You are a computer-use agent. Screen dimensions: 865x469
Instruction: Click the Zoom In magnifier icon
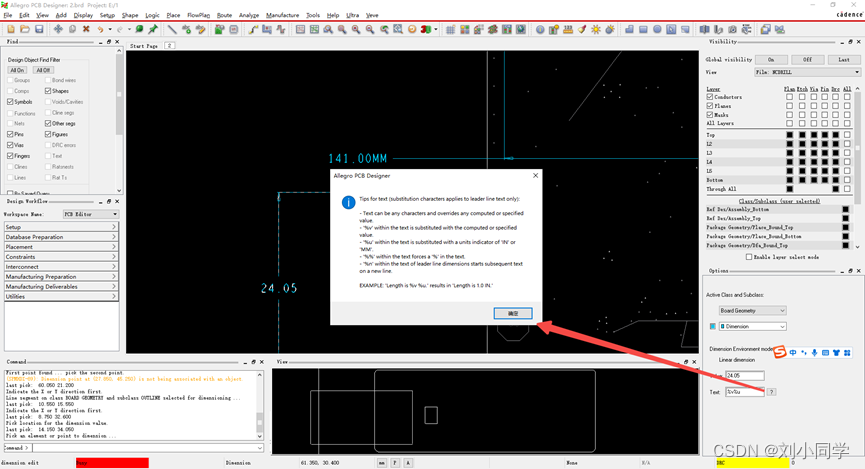point(356,29)
